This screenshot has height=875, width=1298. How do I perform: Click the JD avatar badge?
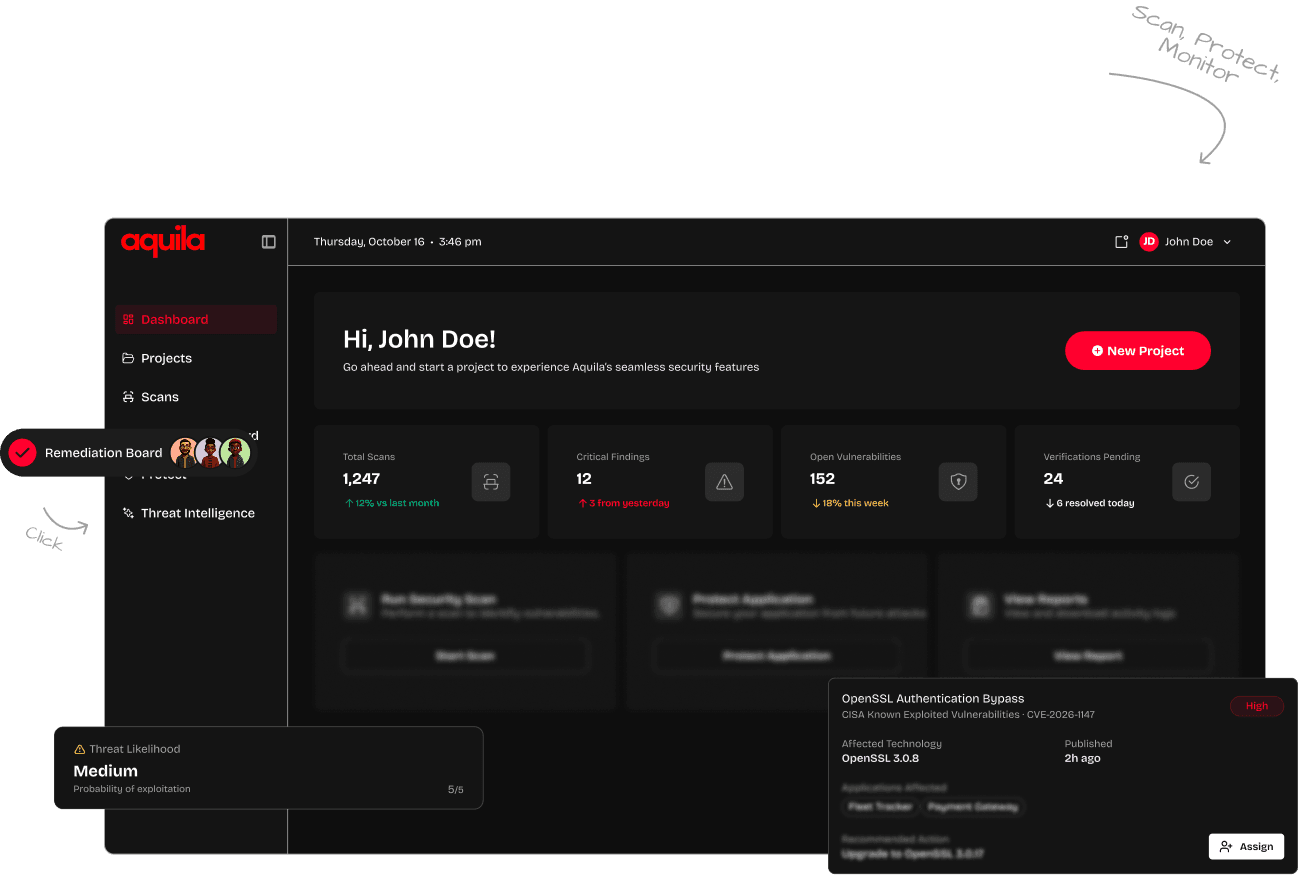coord(1149,242)
